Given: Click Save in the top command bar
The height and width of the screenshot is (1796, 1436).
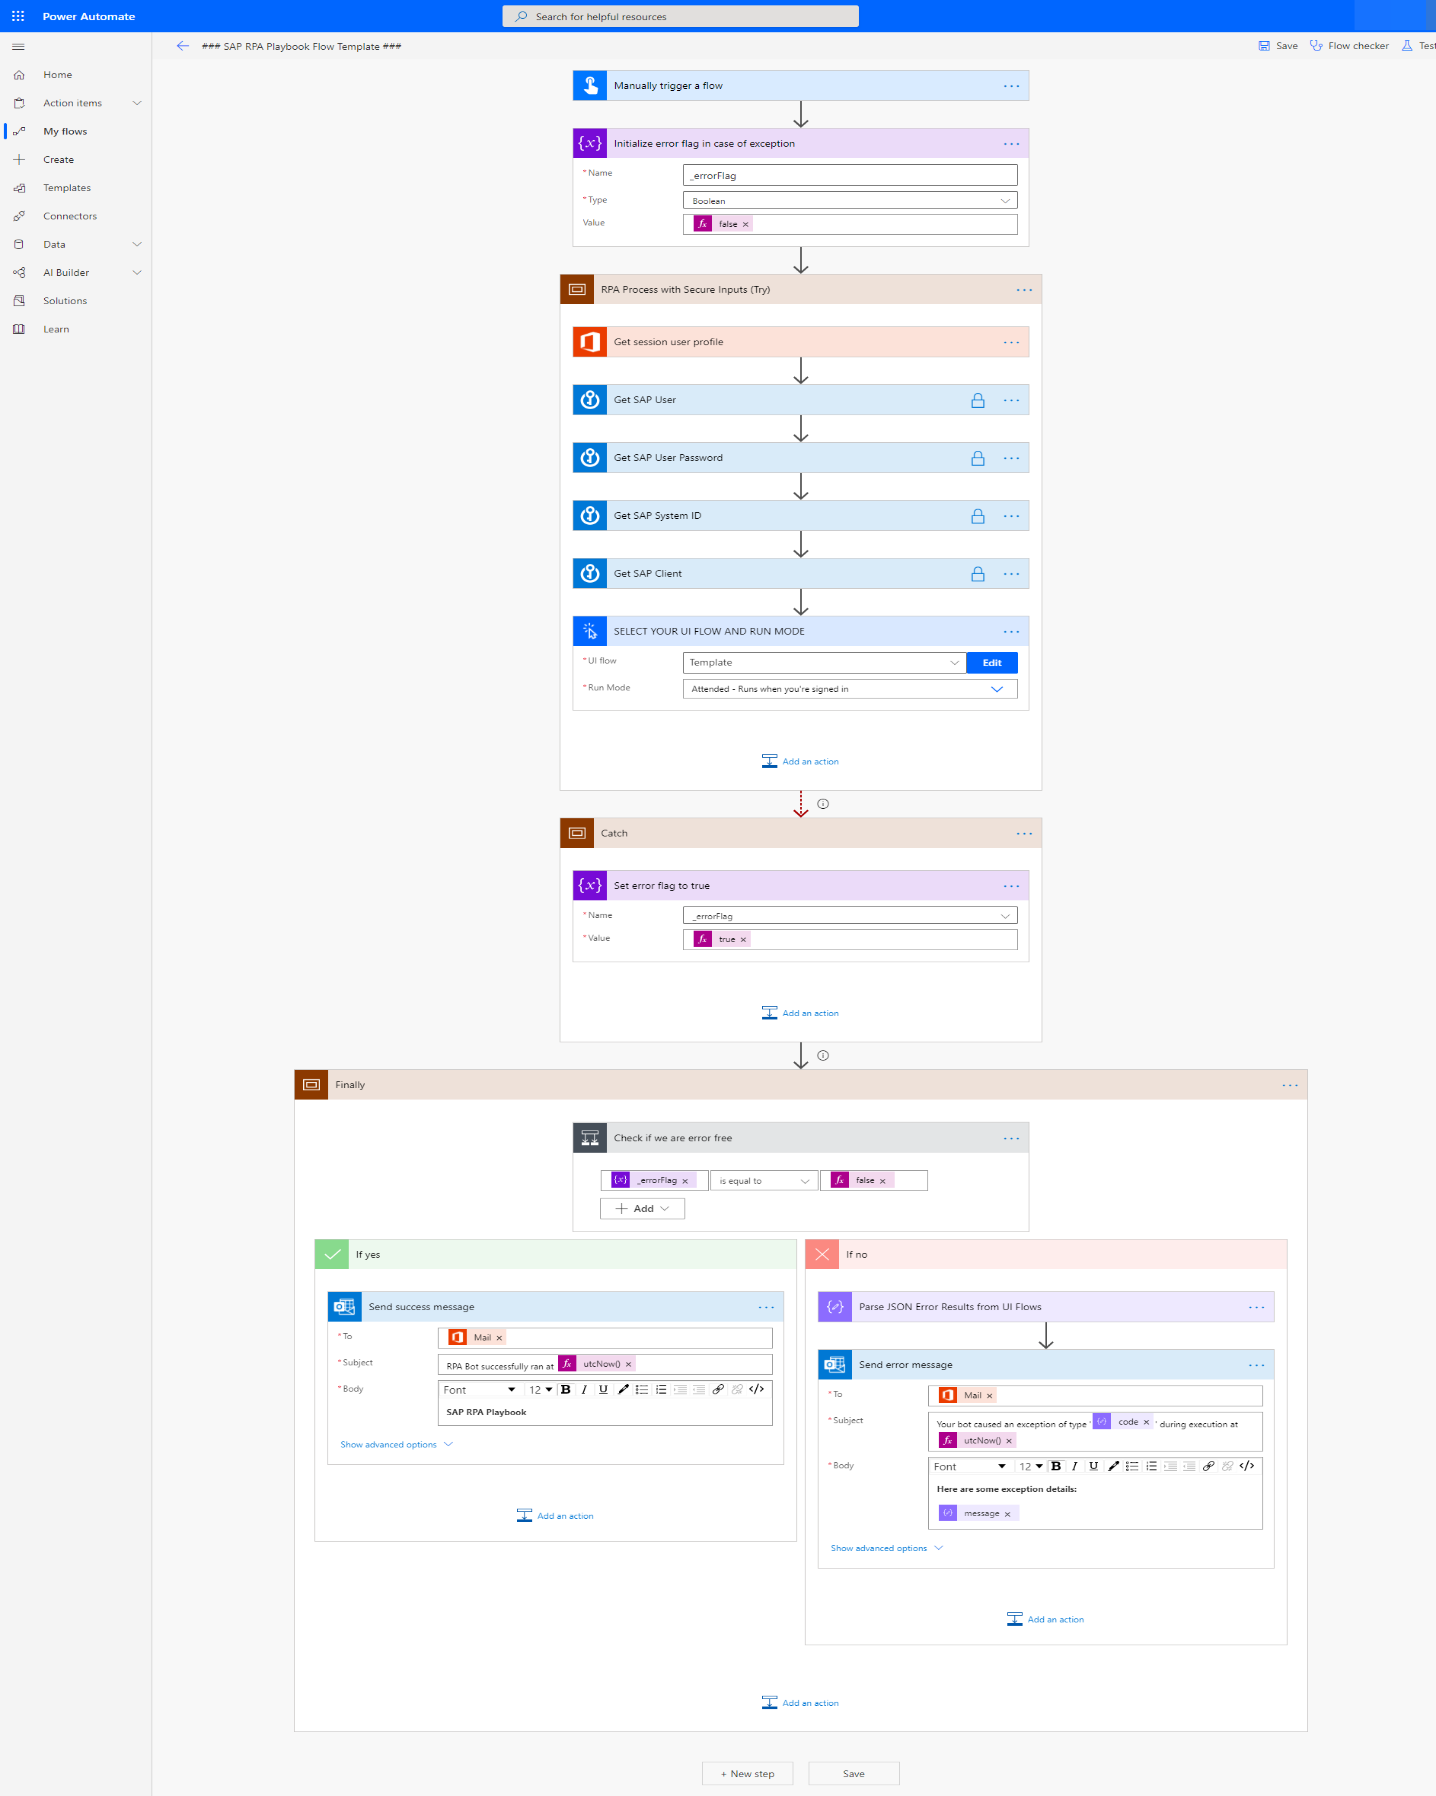Looking at the screenshot, I should click(x=1278, y=46).
